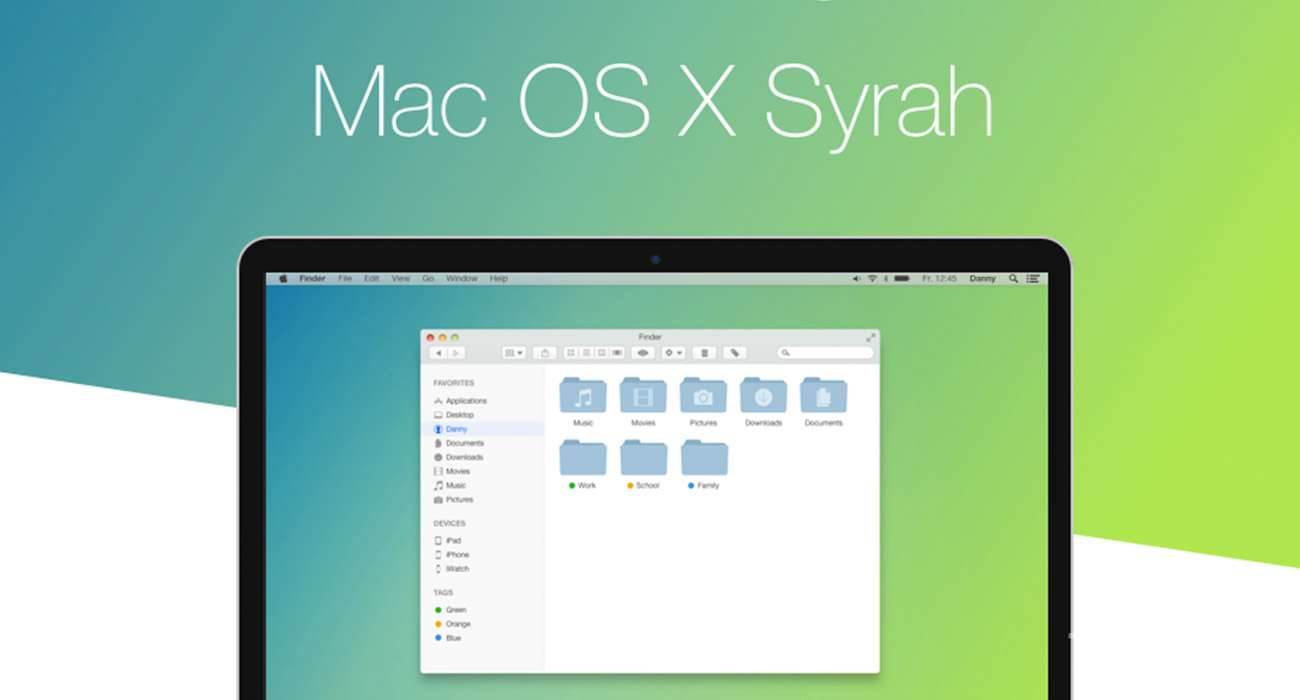
Task: Open Notification Center list icon
Action: click(1033, 279)
